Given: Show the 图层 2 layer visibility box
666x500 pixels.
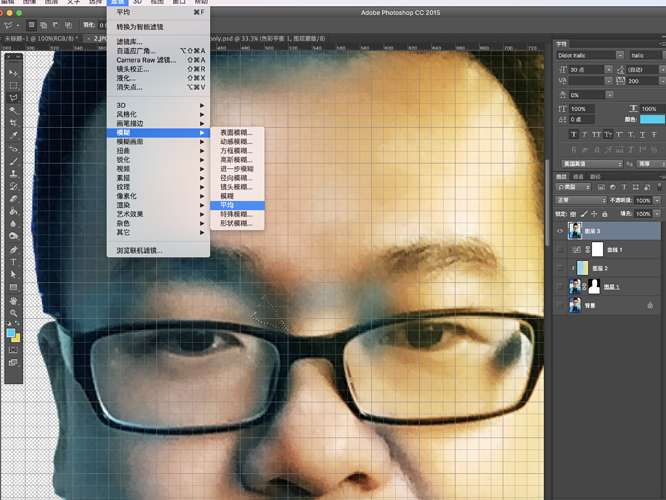Looking at the screenshot, I should 560,268.
